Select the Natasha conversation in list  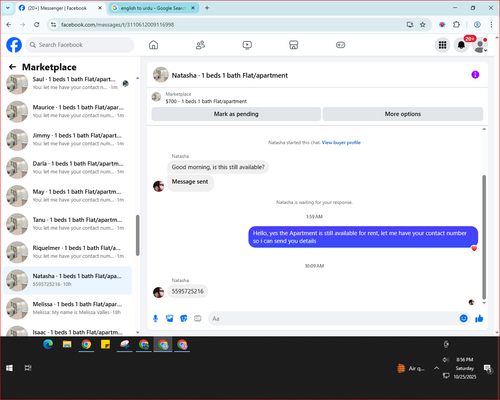pyautogui.click(x=68, y=280)
